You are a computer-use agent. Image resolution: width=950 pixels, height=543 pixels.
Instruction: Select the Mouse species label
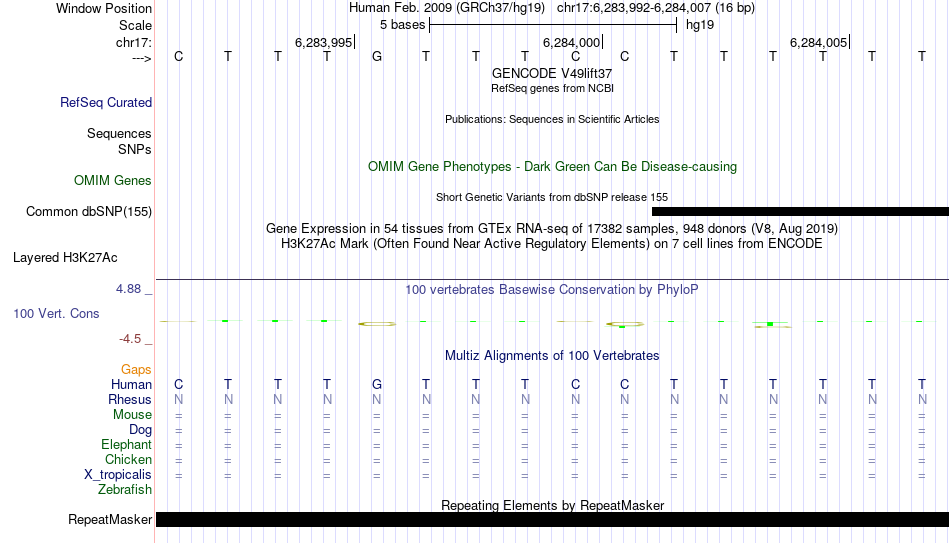(x=132, y=415)
